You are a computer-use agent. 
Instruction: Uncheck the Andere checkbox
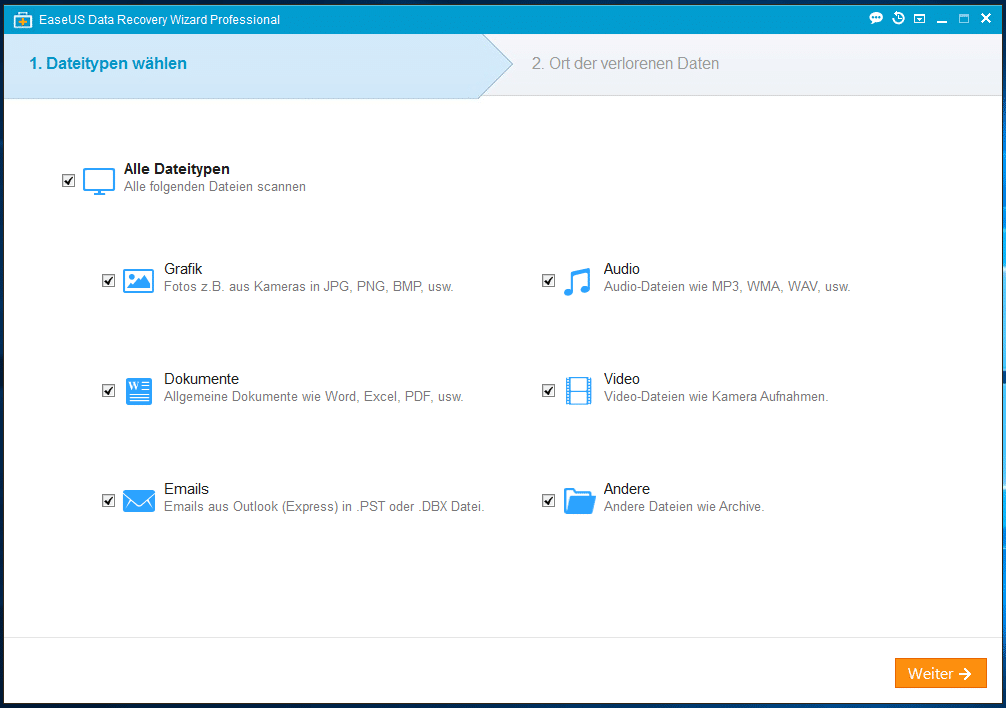point(549,501)
